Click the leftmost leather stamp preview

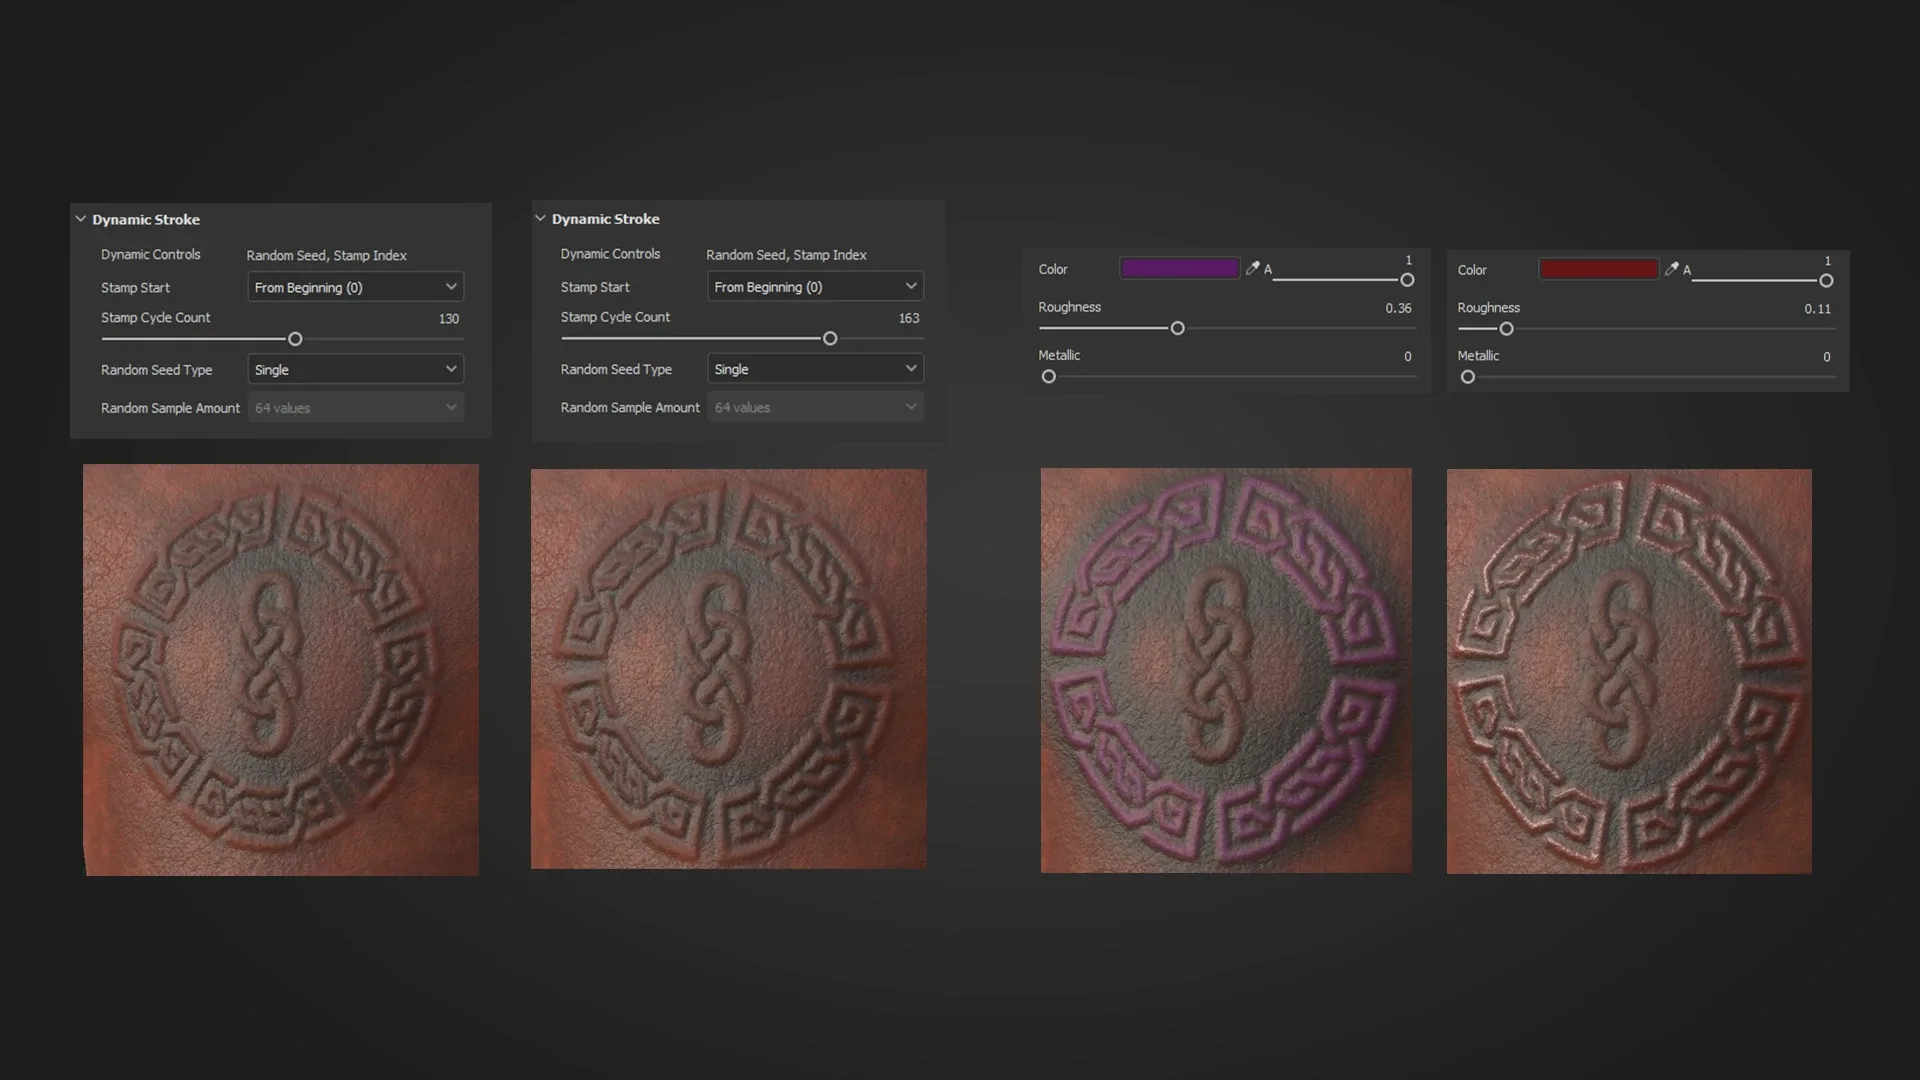click(x=281, y=670)
